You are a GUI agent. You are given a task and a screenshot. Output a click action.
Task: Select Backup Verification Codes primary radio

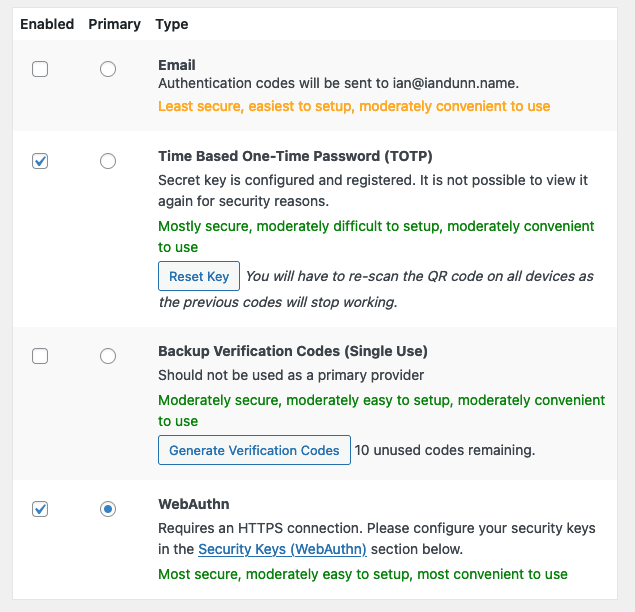pos(108,356)
